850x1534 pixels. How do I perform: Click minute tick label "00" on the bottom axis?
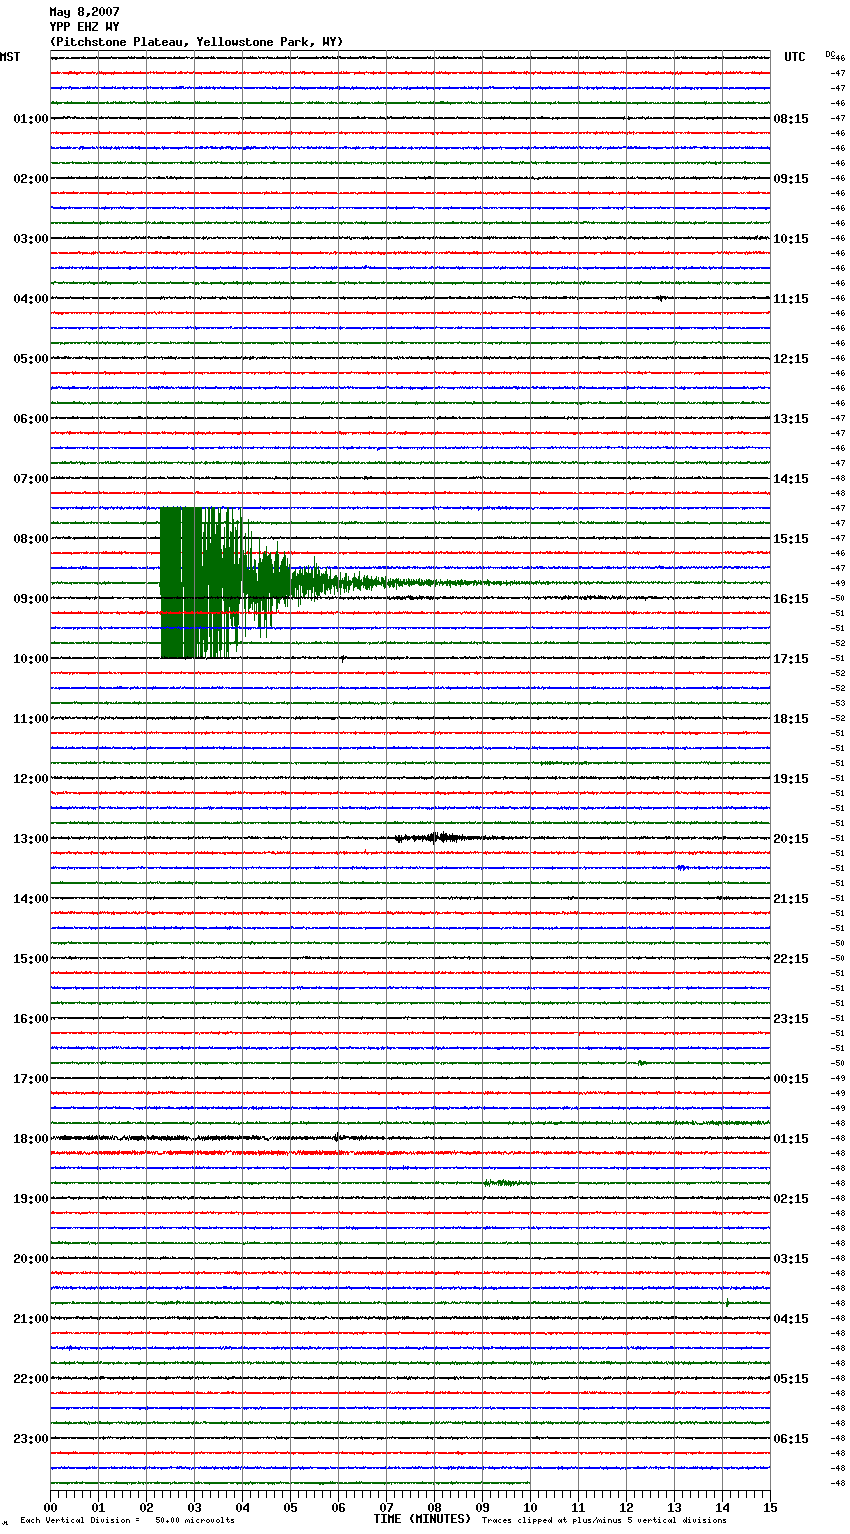[x=51, y=1507]
